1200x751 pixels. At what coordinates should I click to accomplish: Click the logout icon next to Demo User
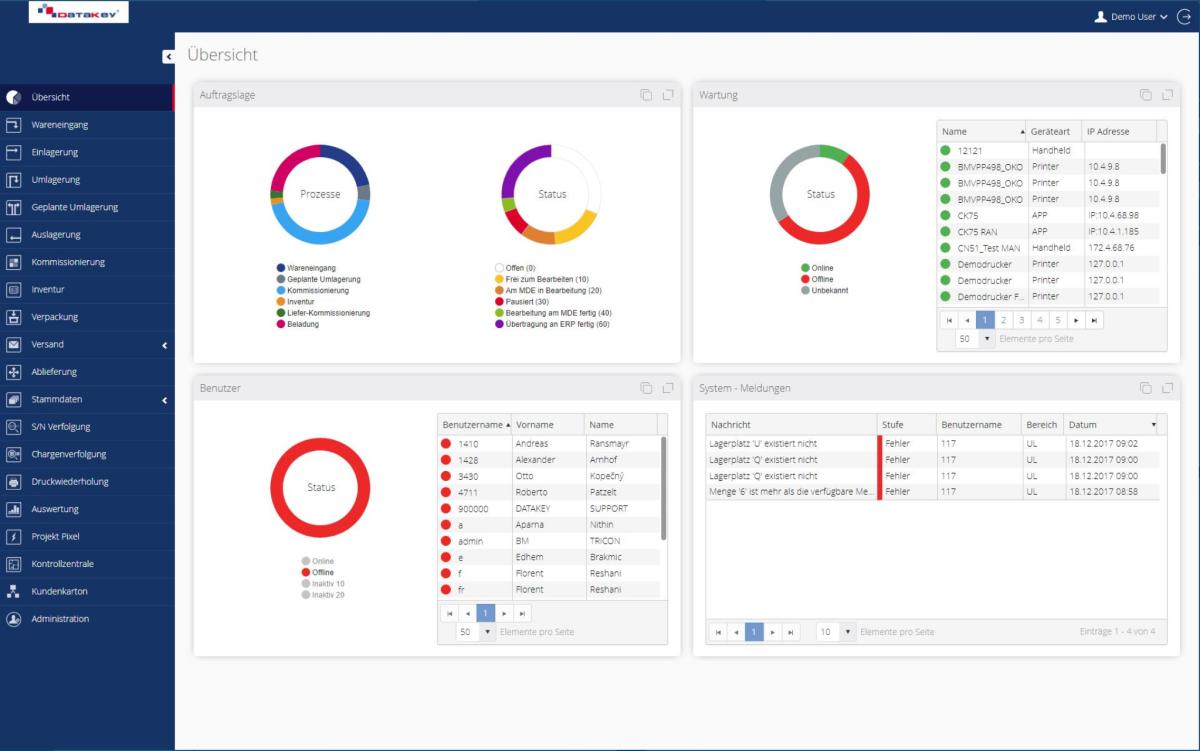(x=1185, y=17)
